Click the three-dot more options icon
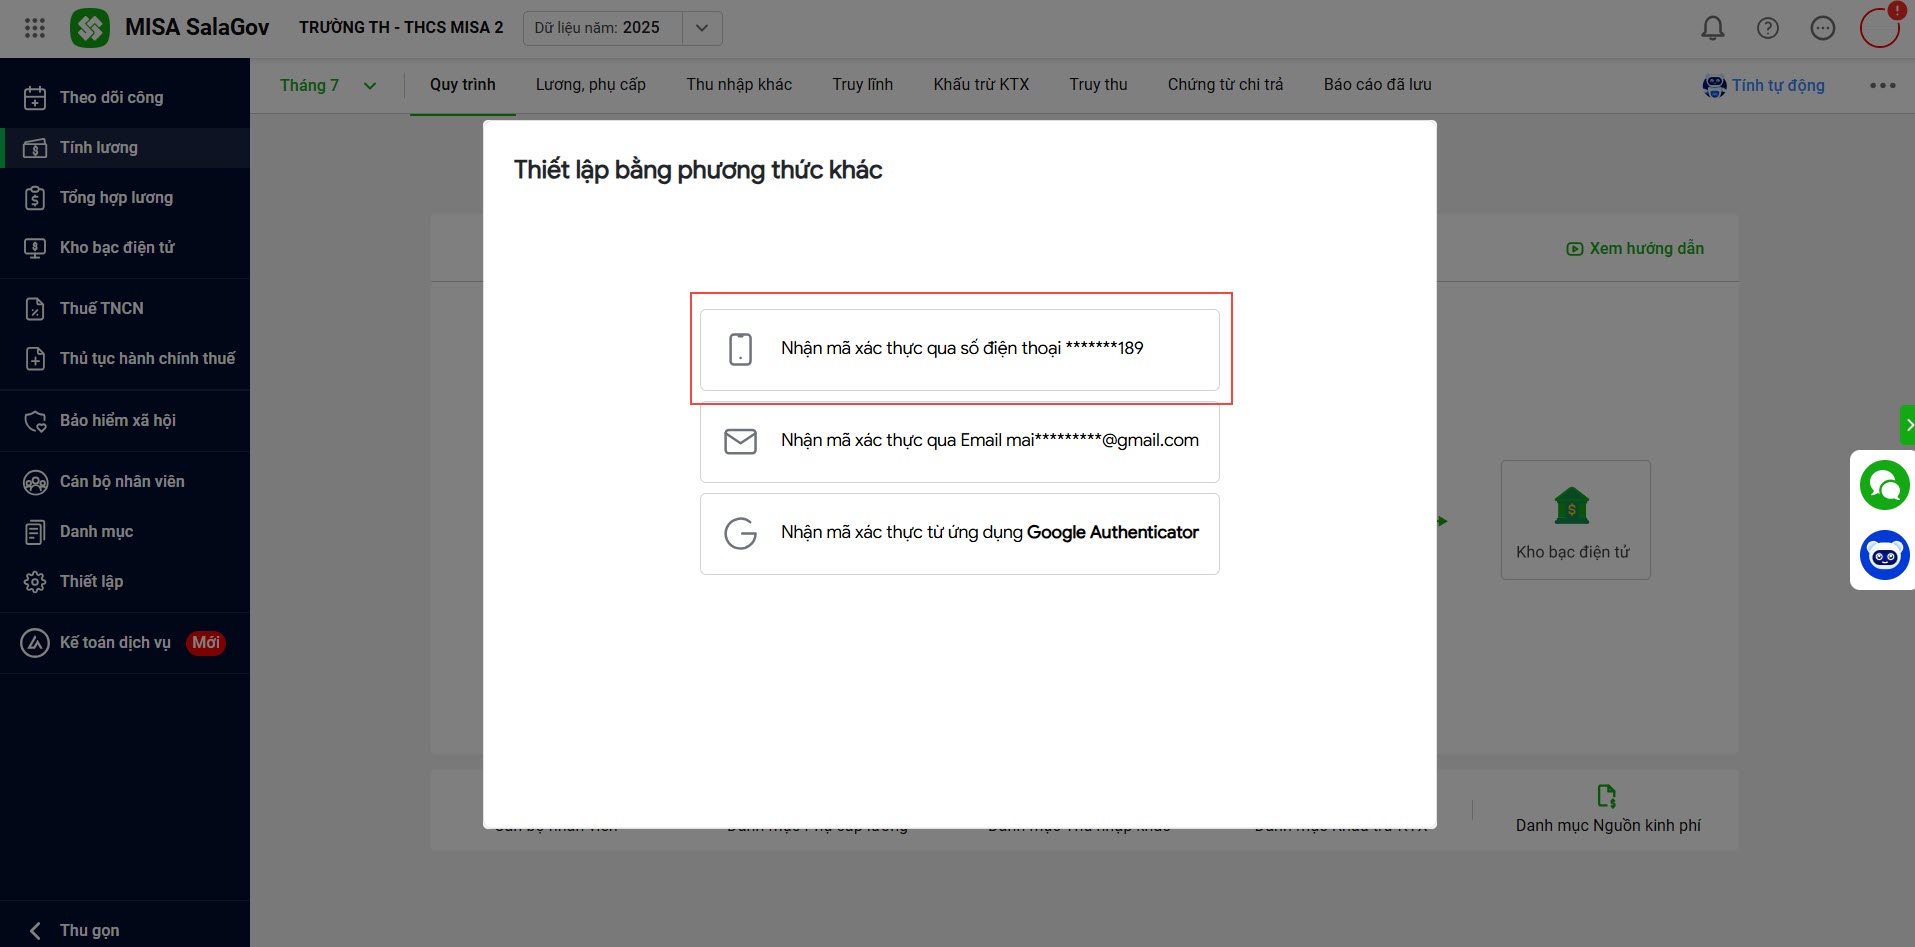 1883,86
